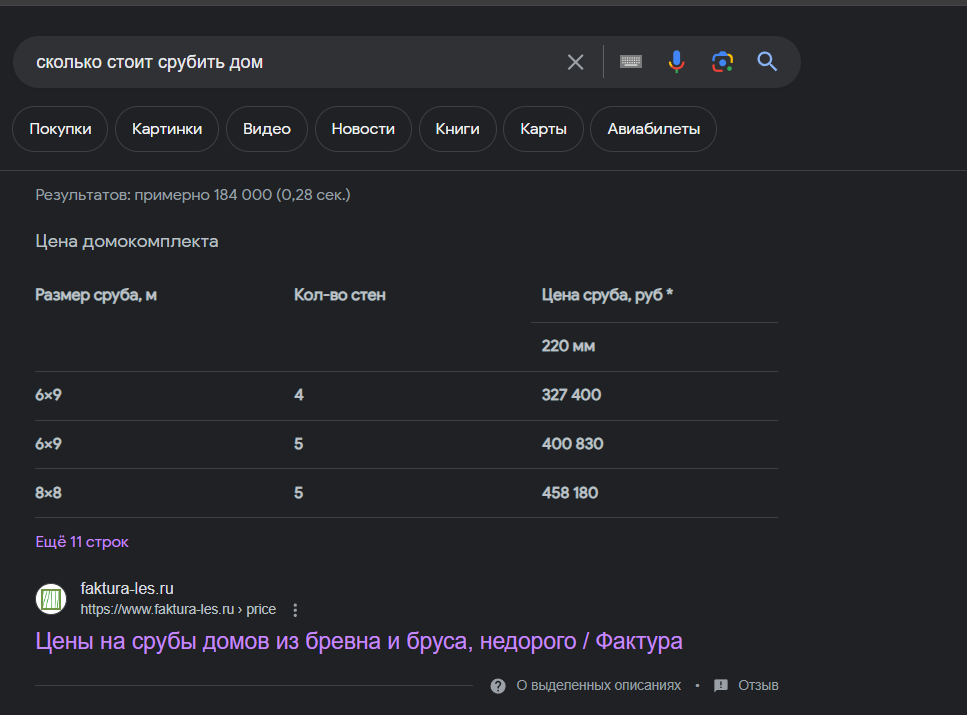Open Google Lens image search

pos(722,62)
